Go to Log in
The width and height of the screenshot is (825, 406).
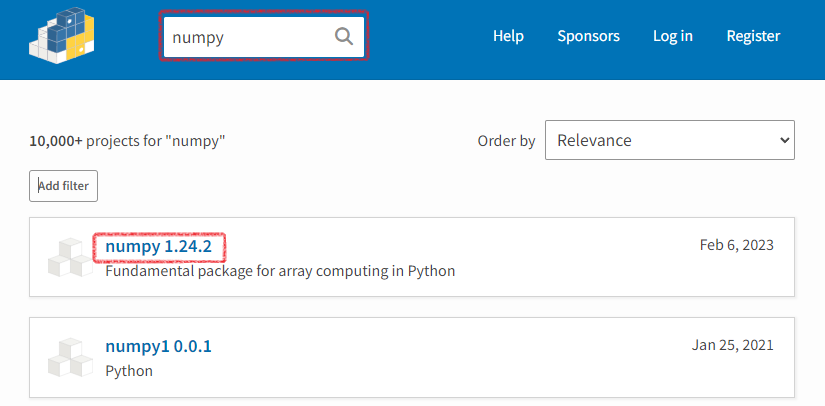(673, 36)
